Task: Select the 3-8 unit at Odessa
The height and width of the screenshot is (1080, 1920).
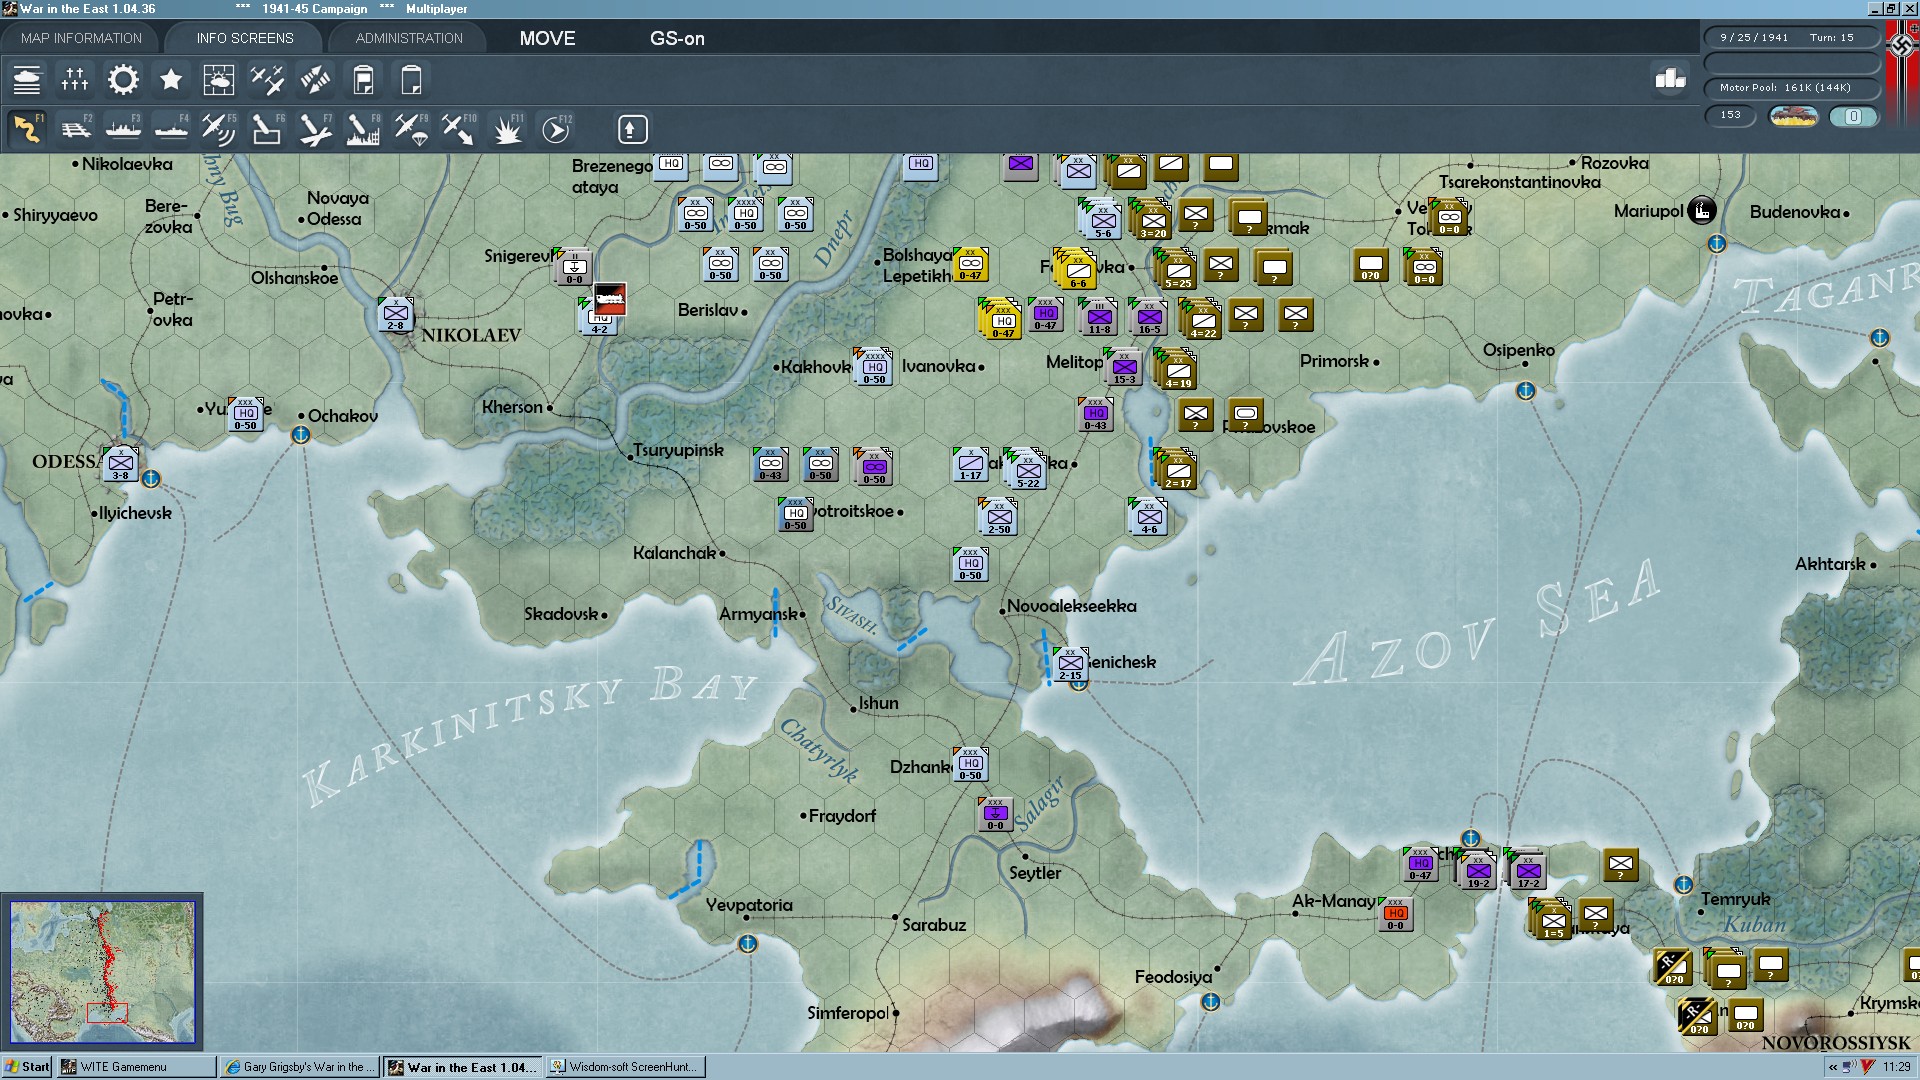Action: 120,464
